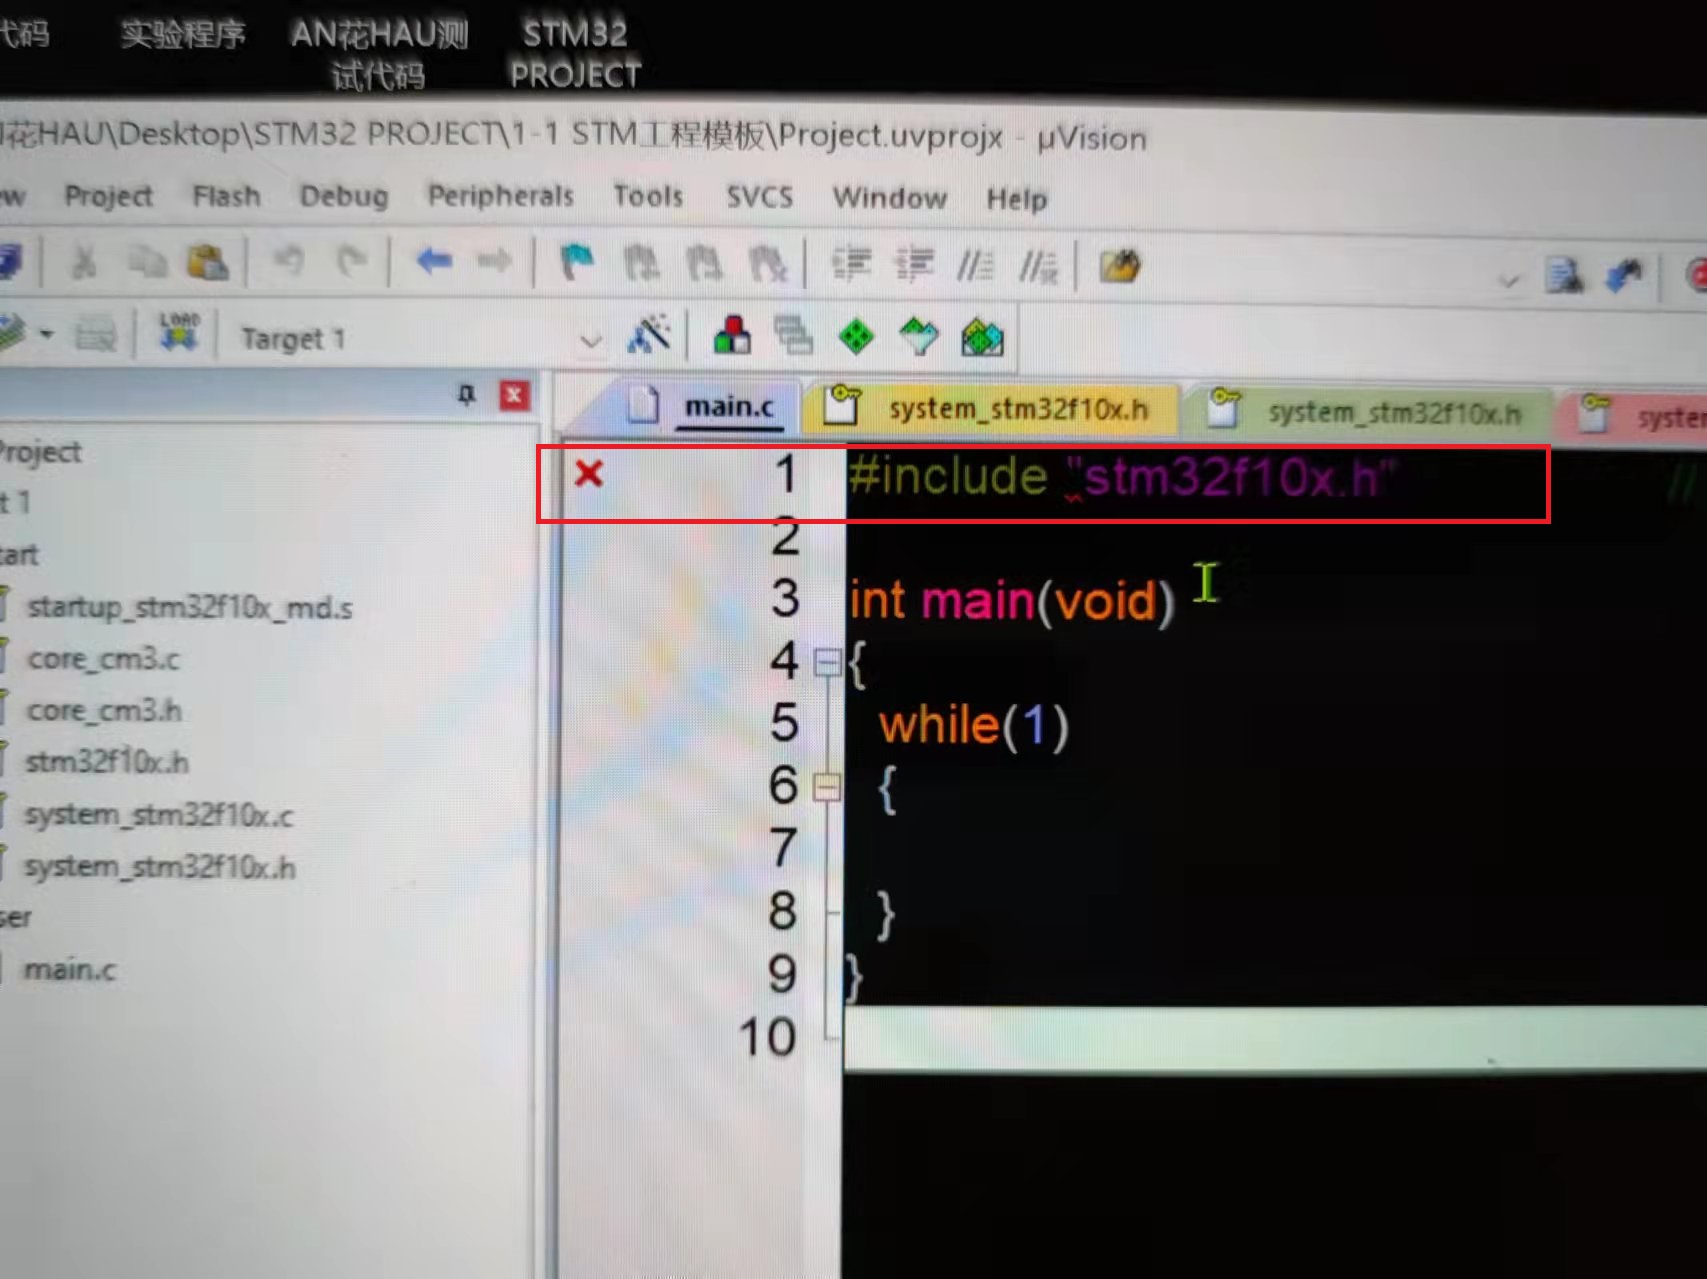Click line number 7 in the editor gutter
The height and width of the screenshot is (1279, 1707).
click(784, 849)
